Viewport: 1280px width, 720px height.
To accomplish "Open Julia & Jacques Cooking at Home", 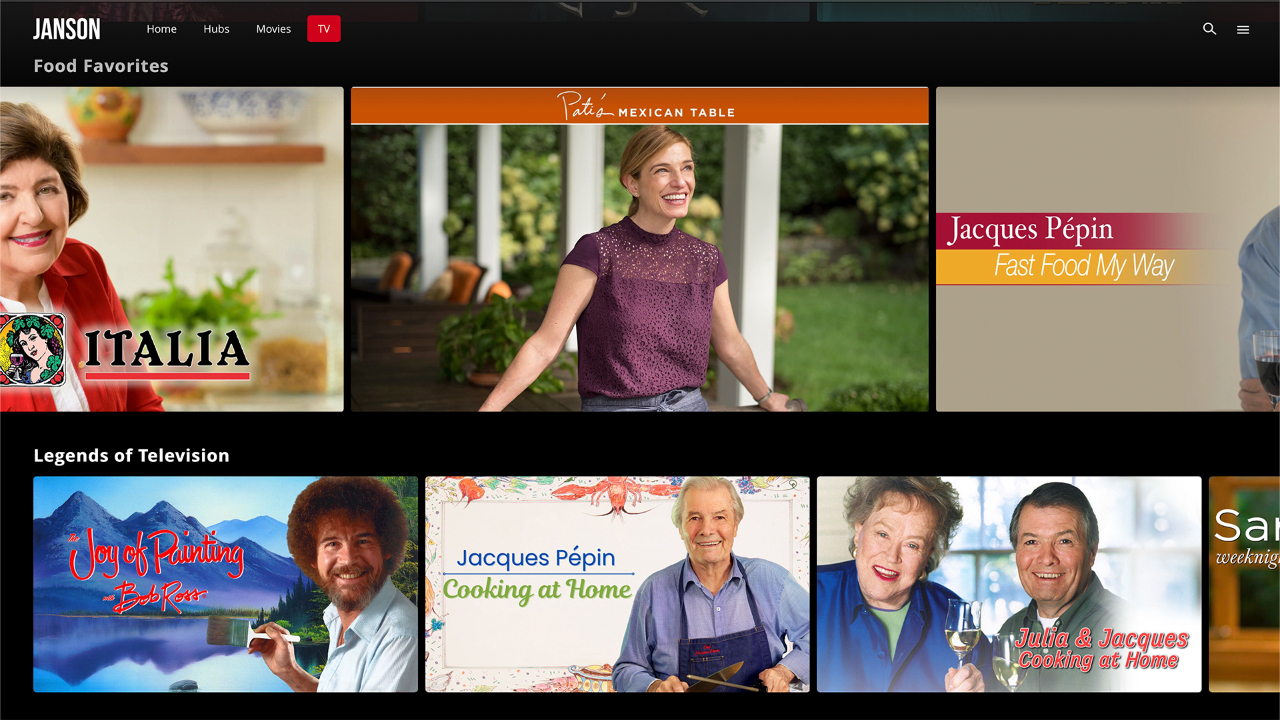I will (x=1009, y=584).
